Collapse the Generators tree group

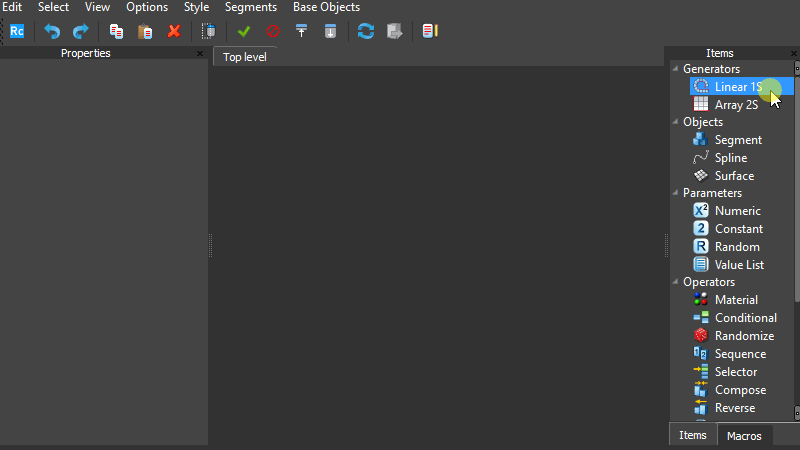tap(675, 69)
